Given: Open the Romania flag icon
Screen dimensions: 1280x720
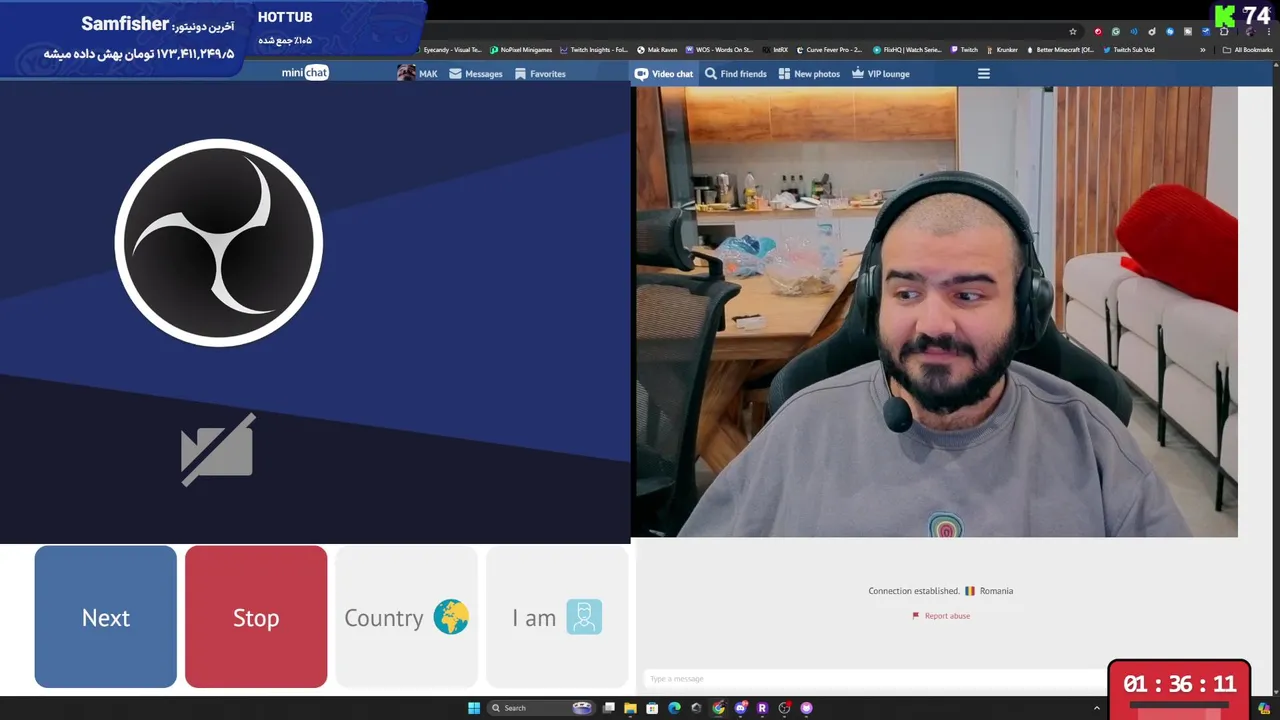Looking at the screenshot, I should tap(970, 591).
